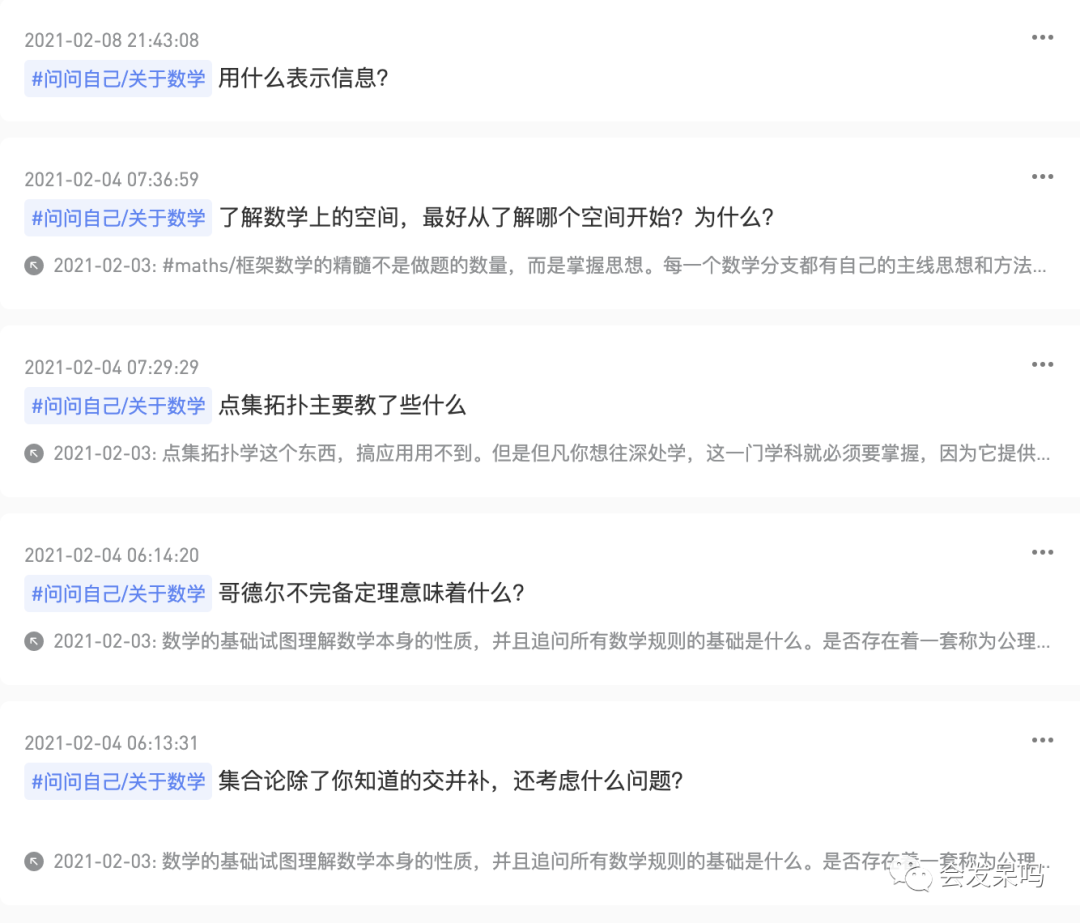Open more options for the 07:36:59 memo
The width and height of the screenshot is (1080, 923).
[x=1042, y=176]
